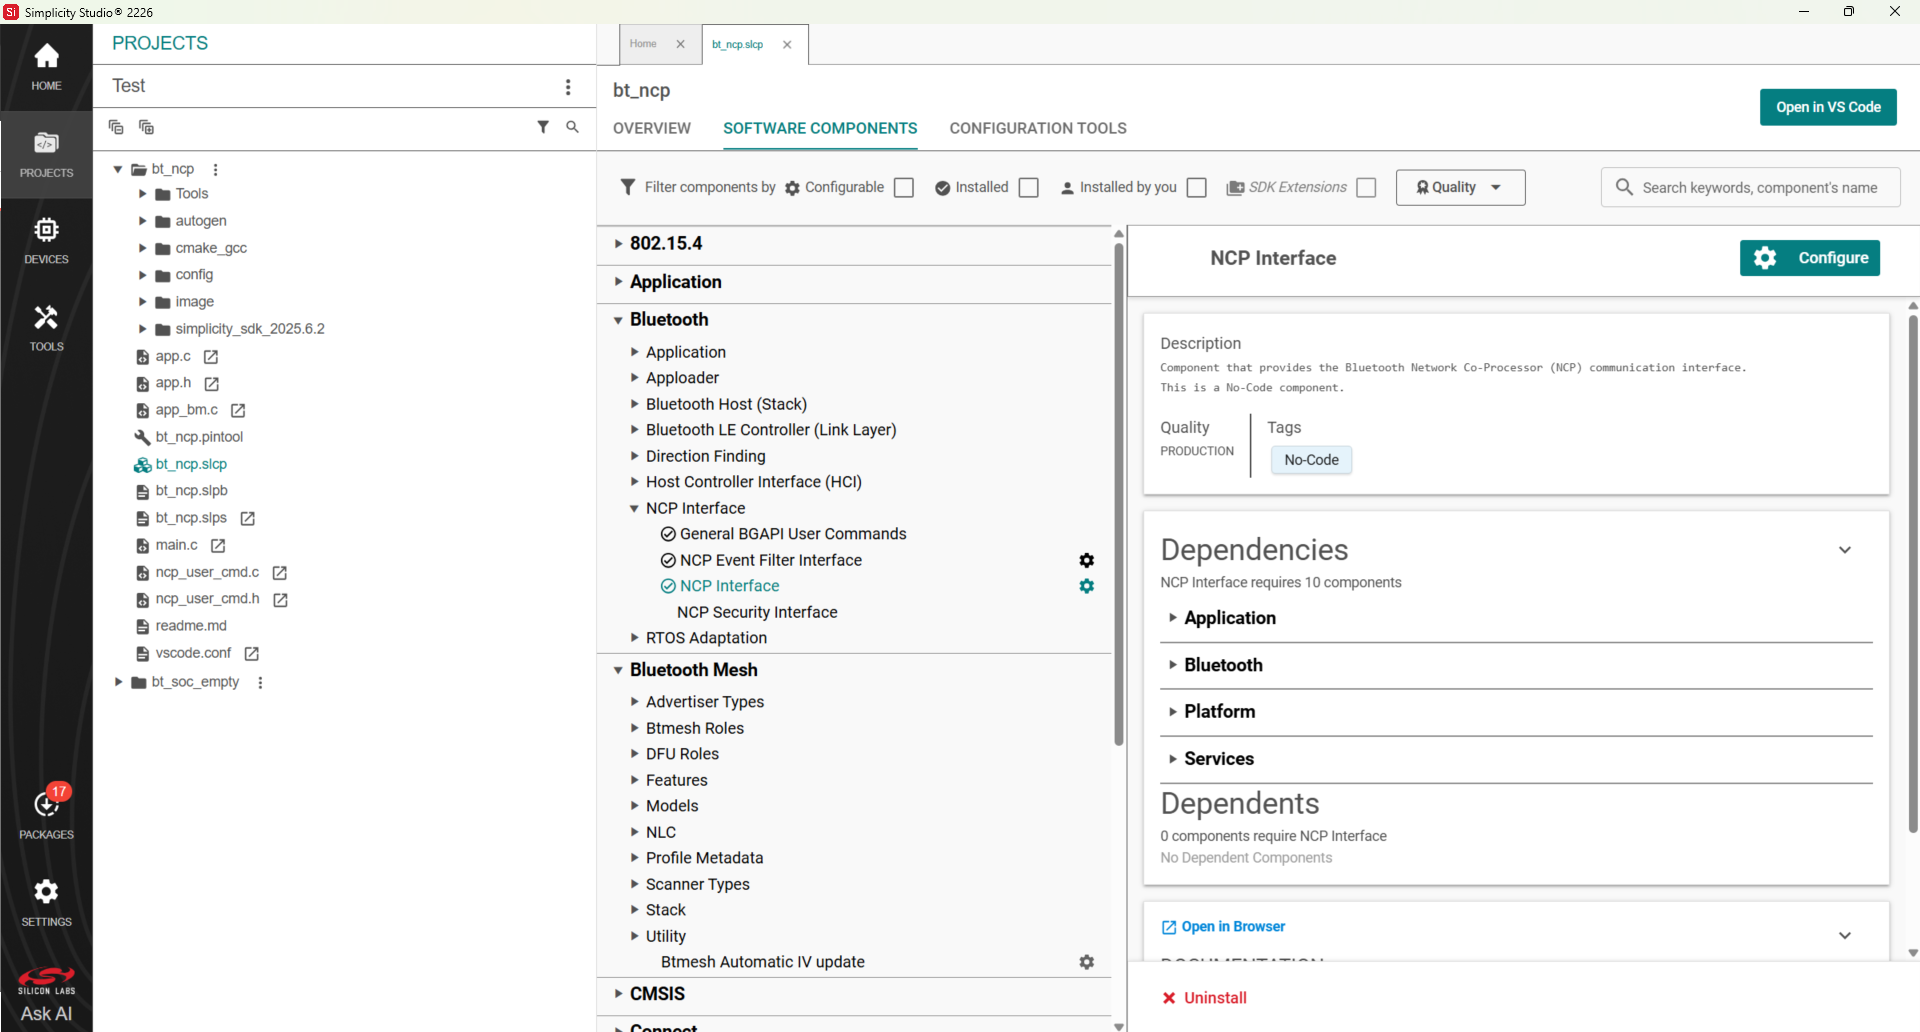The image size is (1920, 1032).
Task: Click the component list scrollbar
Action: pyautogui.click(x=1119, y=495)
